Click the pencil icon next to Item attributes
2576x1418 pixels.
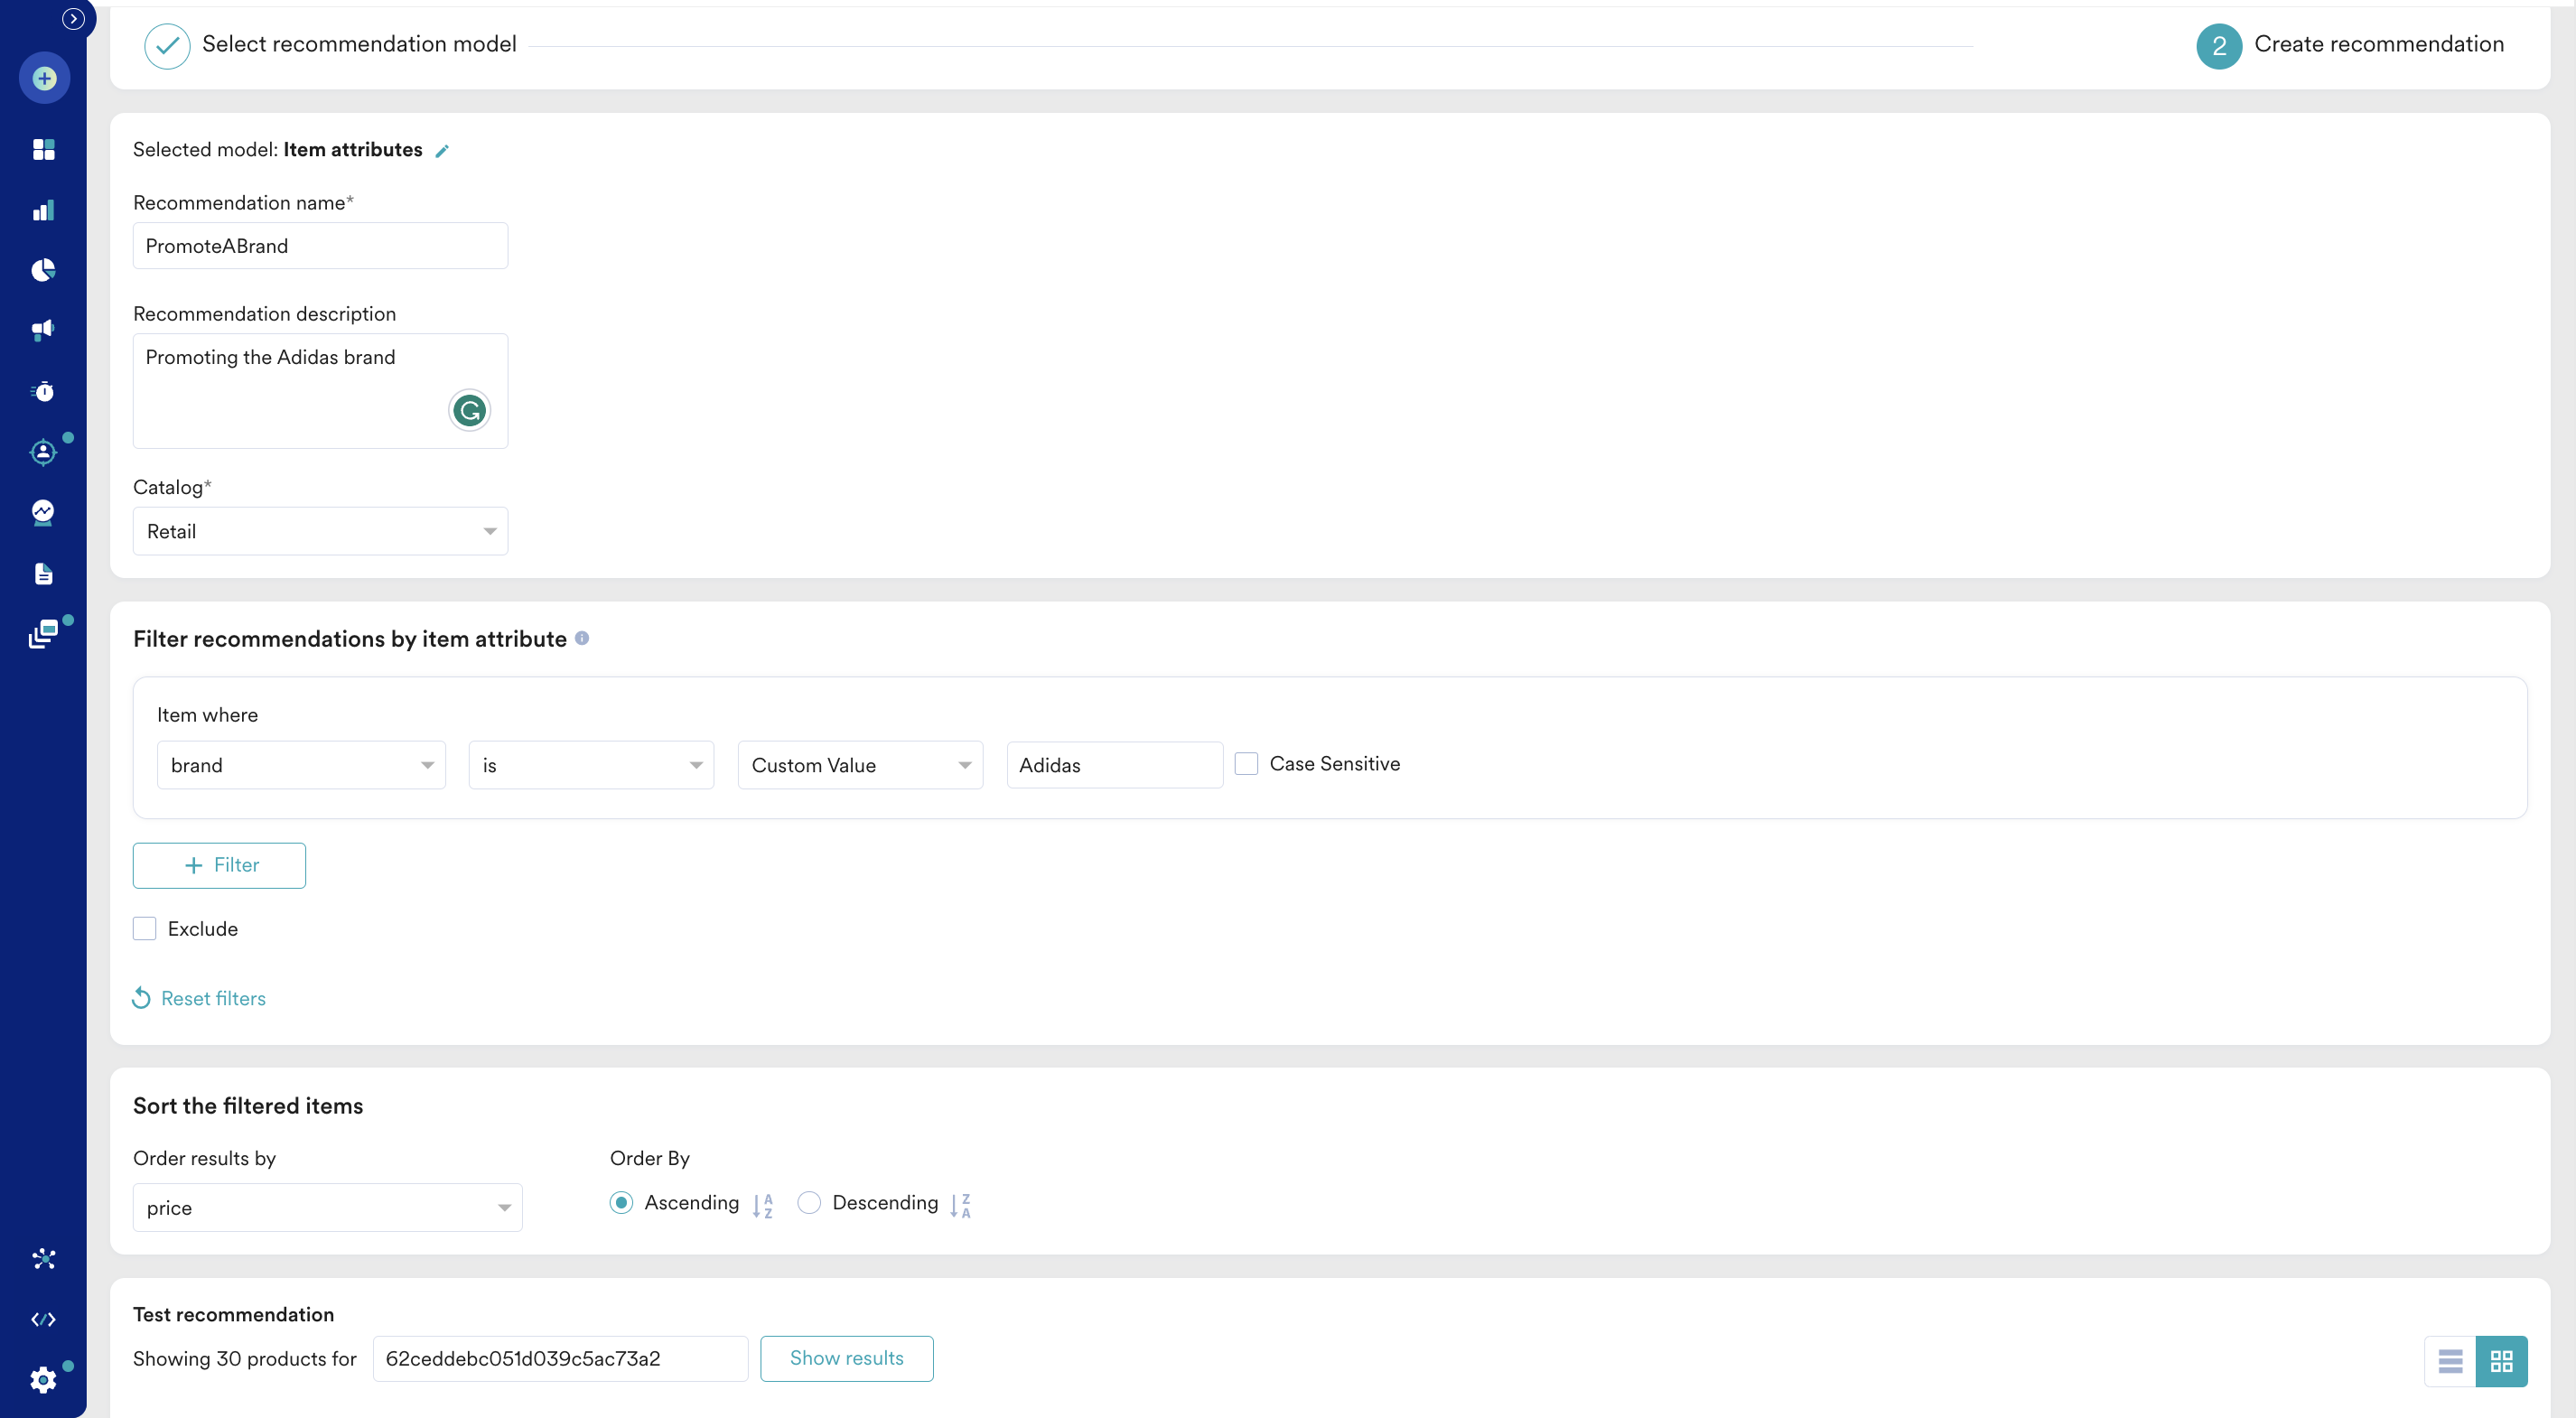pos(442,151)
